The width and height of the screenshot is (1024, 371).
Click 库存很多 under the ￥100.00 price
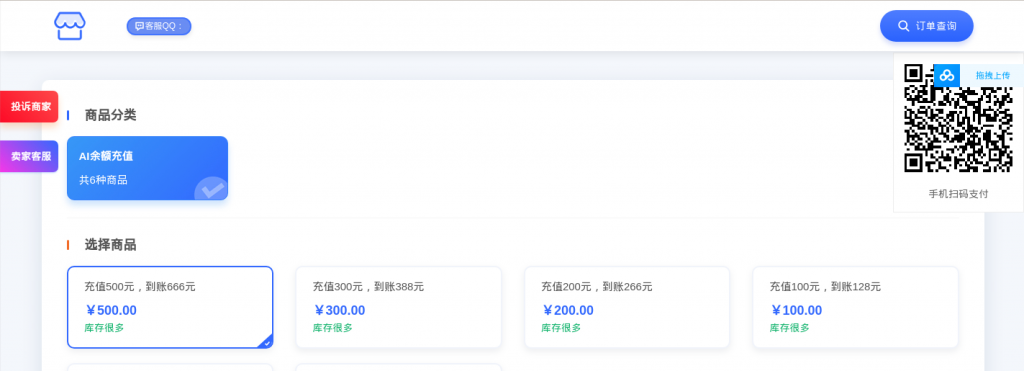(x=790, y=328)
